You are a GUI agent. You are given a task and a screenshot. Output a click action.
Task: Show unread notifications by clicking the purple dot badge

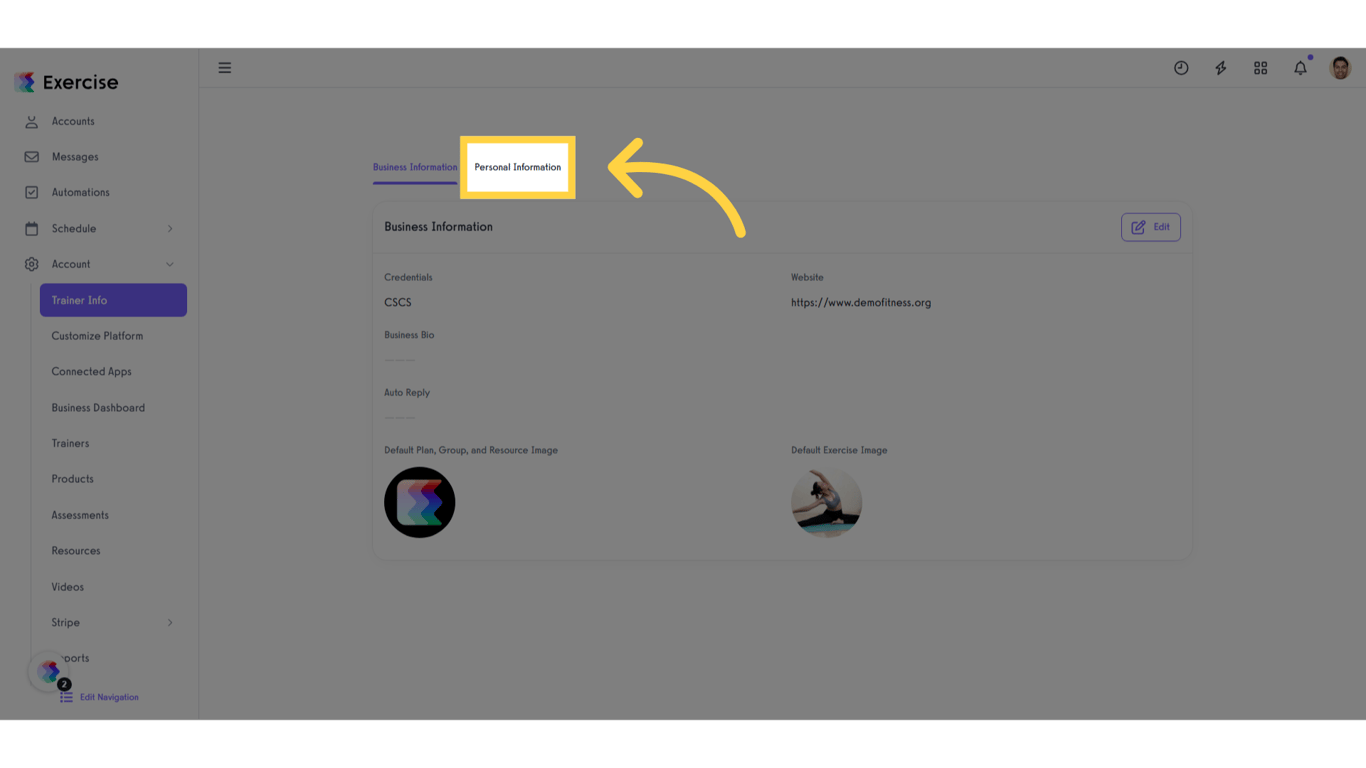tap(1309, 58)
